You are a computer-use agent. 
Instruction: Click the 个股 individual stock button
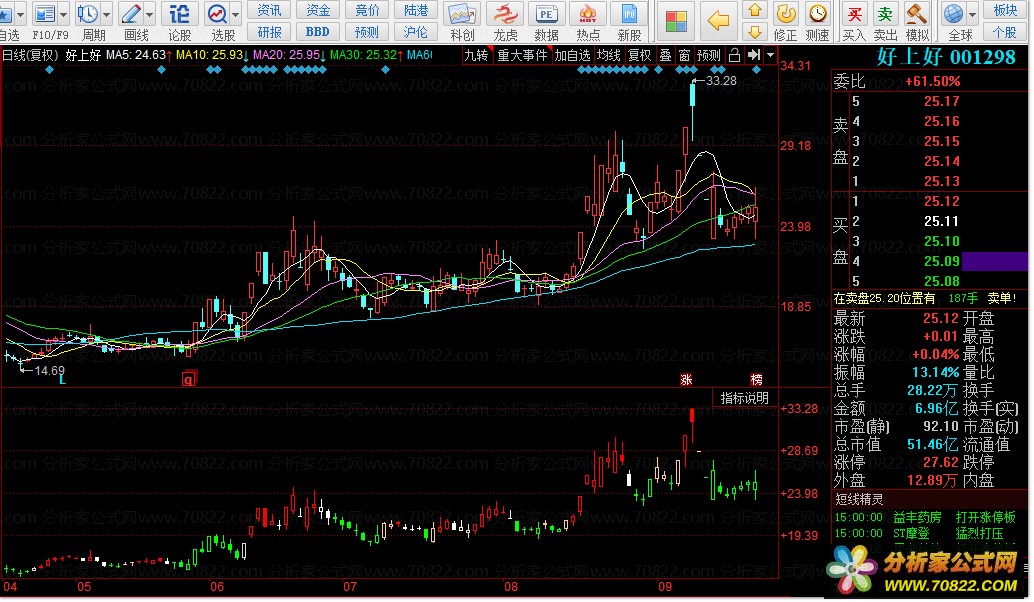click(x=1004, y=32)
